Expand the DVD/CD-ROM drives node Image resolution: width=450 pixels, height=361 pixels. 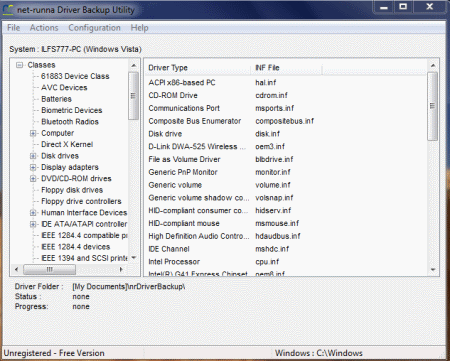point(33,179)
